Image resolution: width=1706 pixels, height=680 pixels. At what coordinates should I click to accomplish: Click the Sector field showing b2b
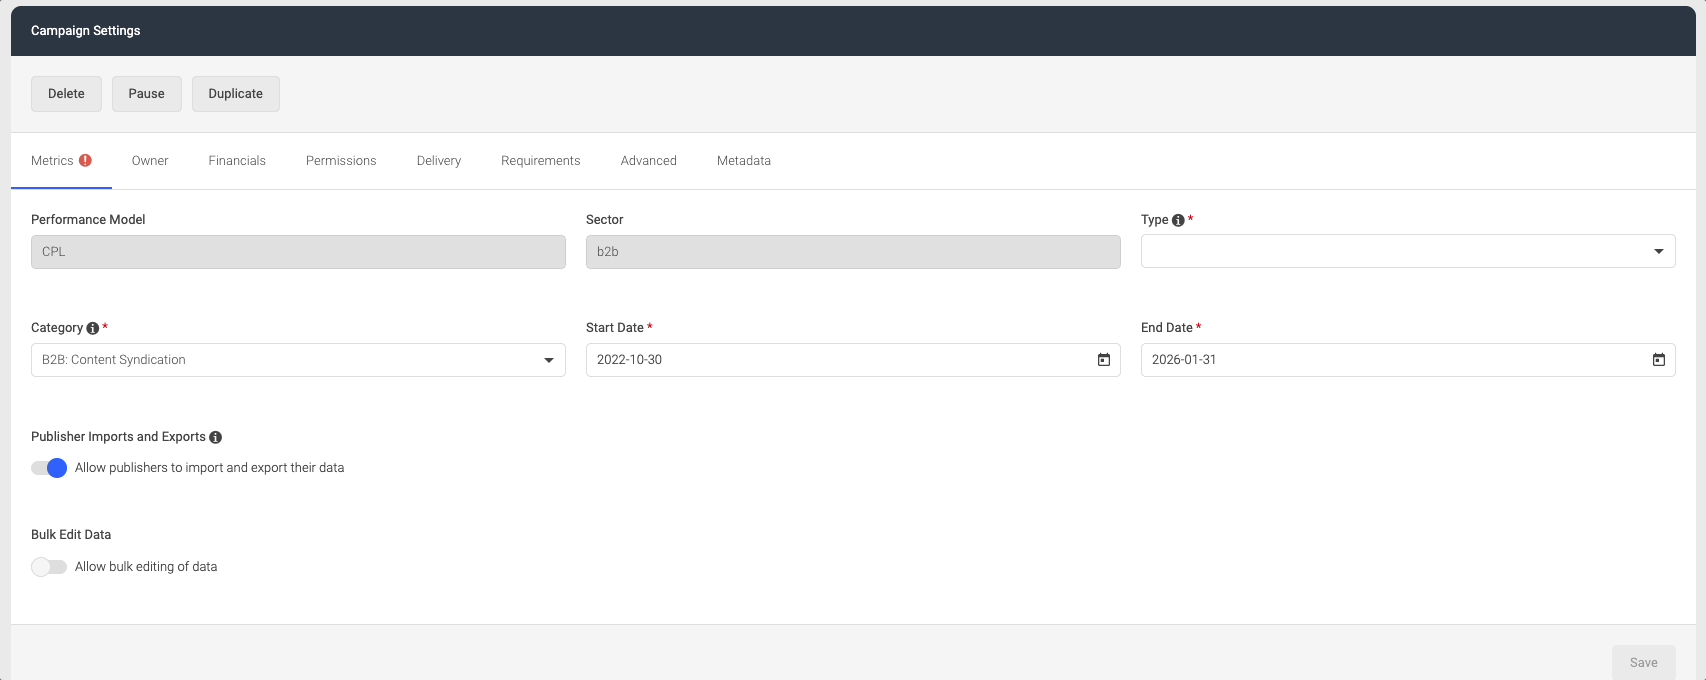853,252
